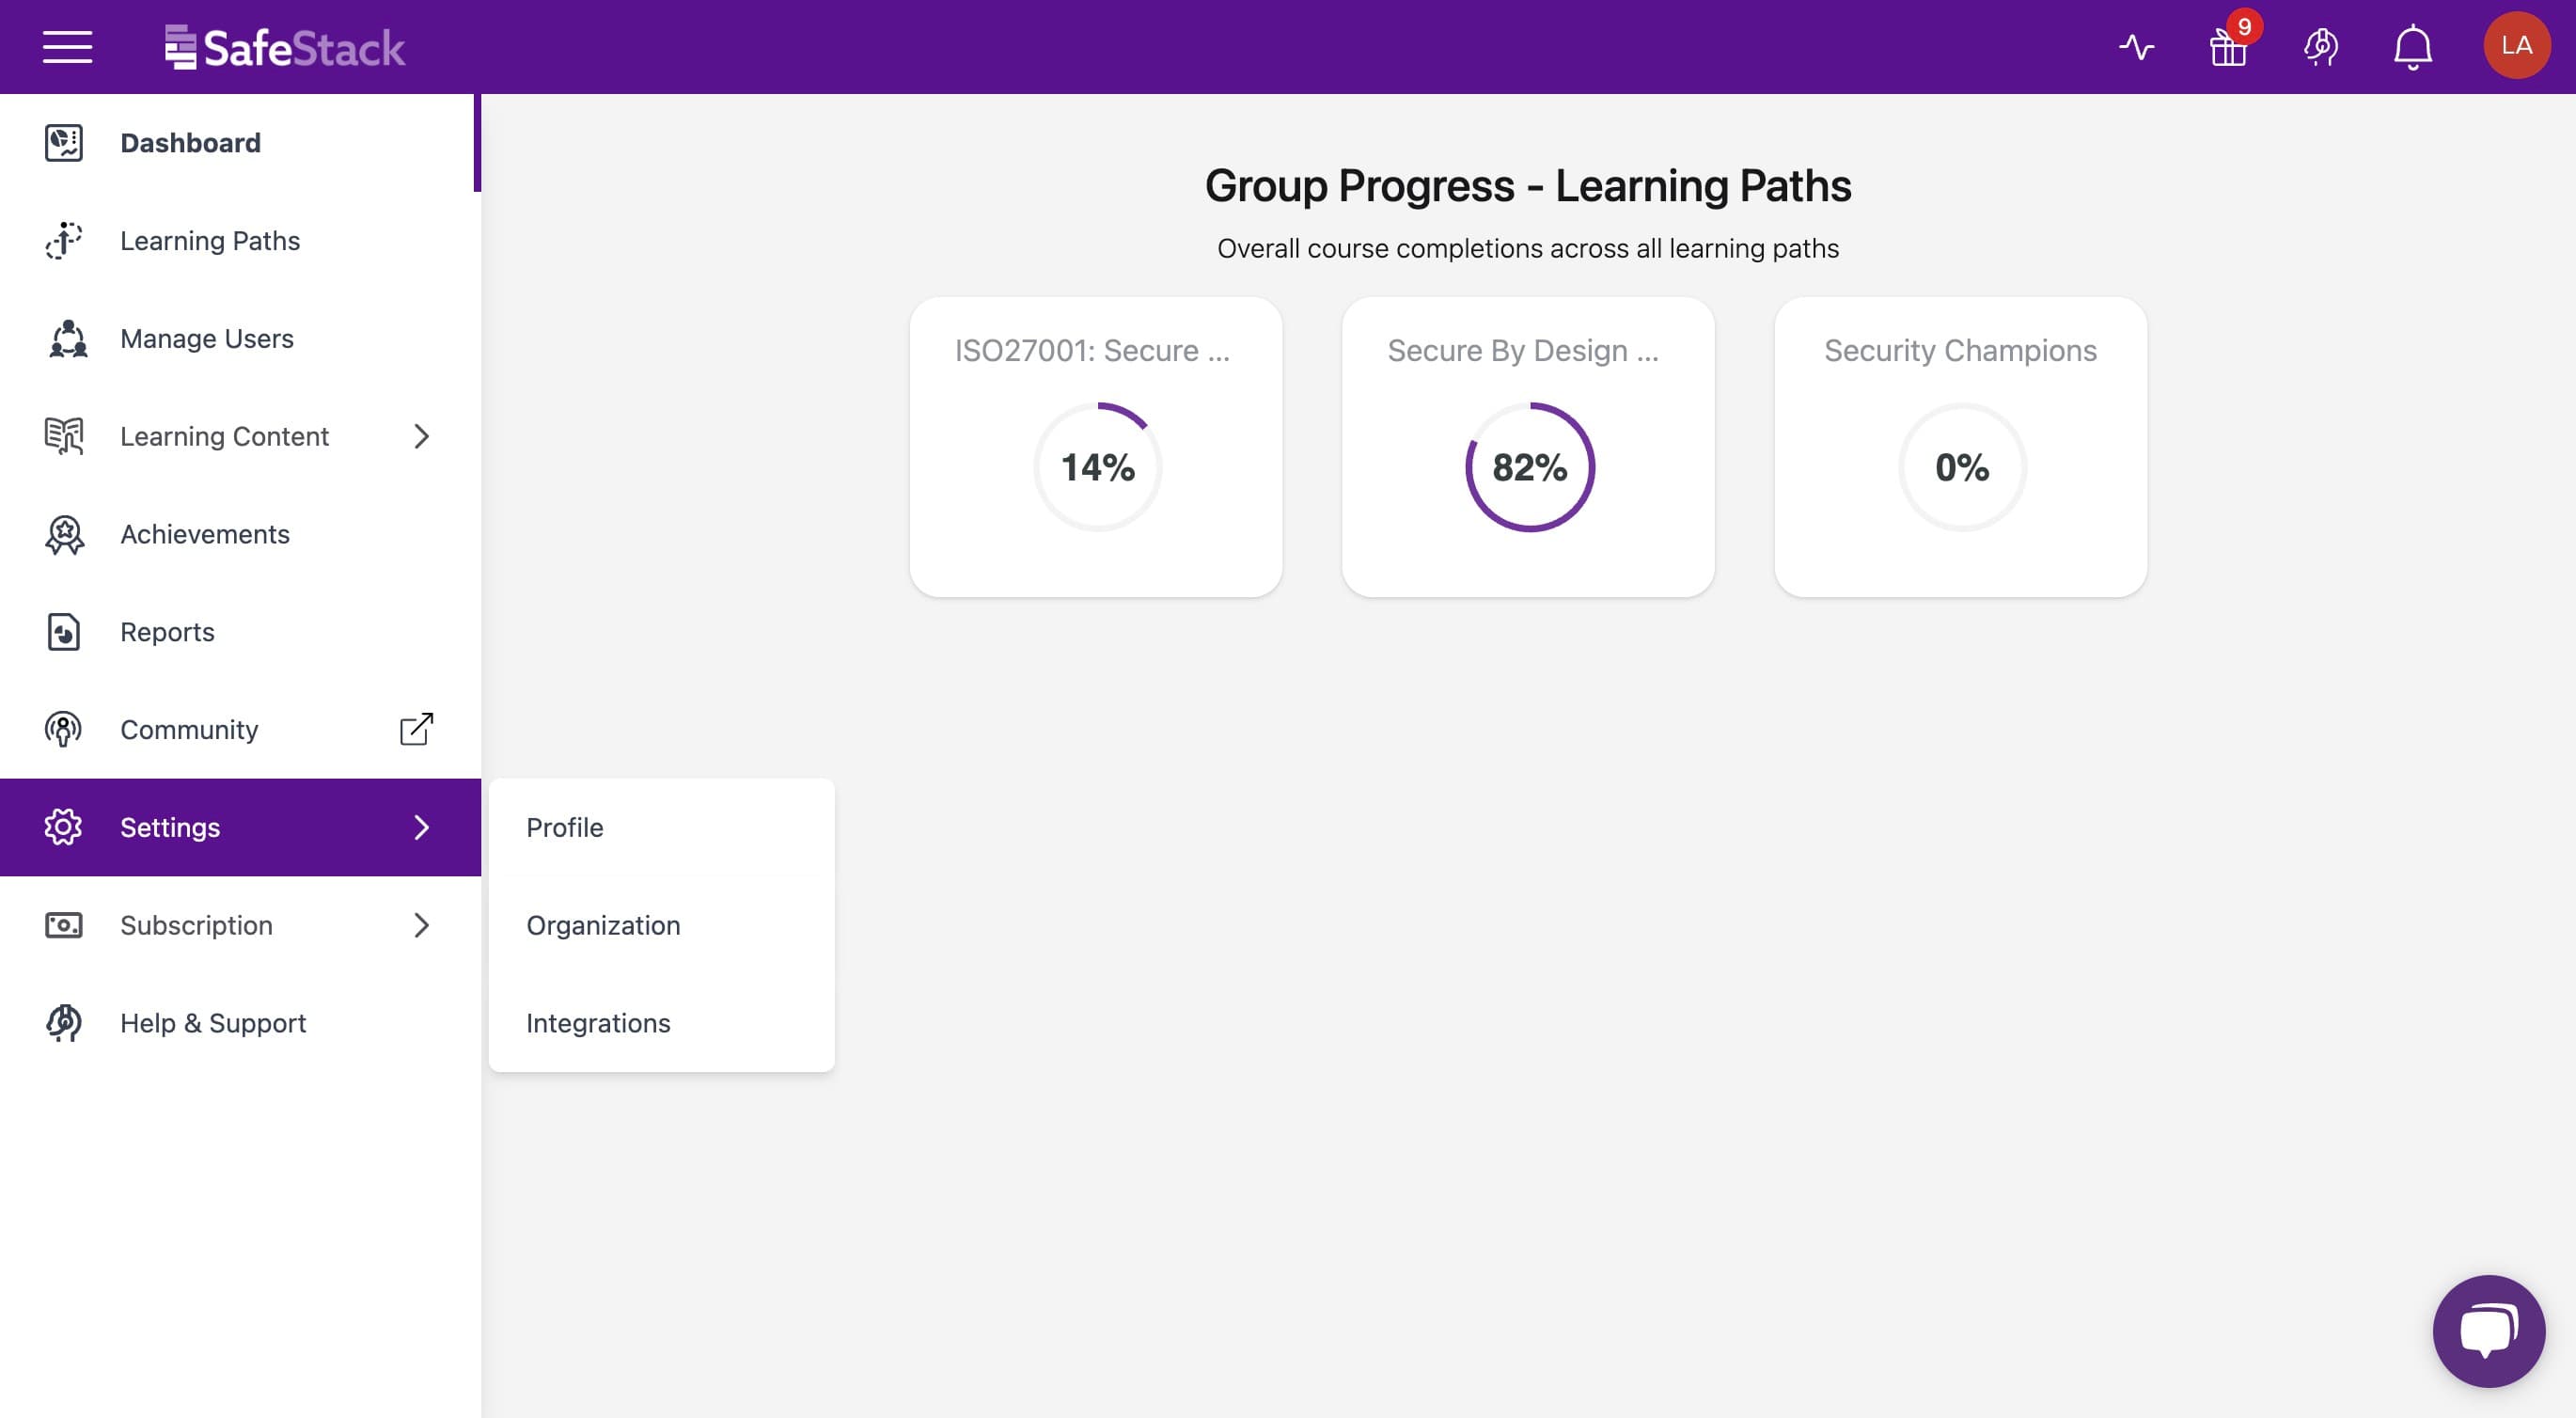Open the chat widget bubble
Viewport: 2576px width, 1418px height.
click(2488, 1330)
